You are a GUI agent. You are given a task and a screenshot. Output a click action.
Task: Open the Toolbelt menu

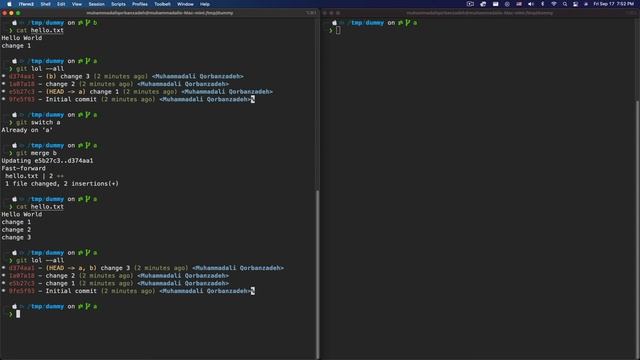(162, 4)
